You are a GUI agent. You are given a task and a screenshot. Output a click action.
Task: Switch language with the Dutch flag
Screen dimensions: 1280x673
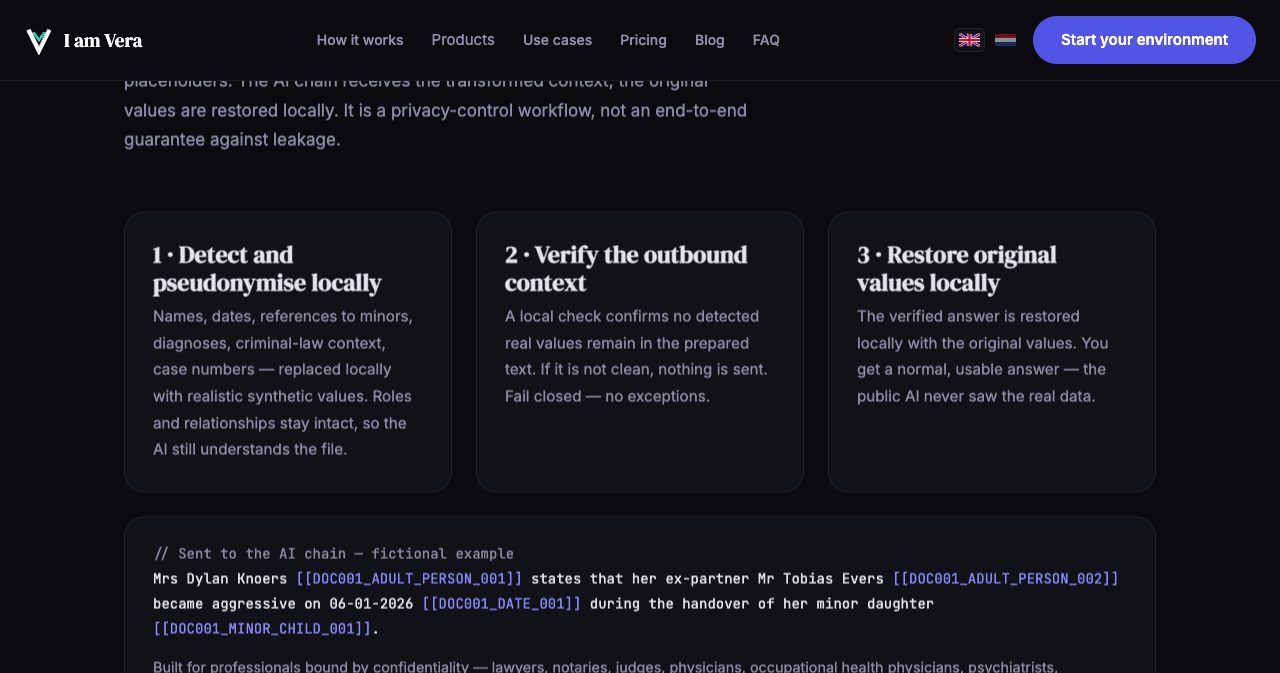click(1005, 40)
